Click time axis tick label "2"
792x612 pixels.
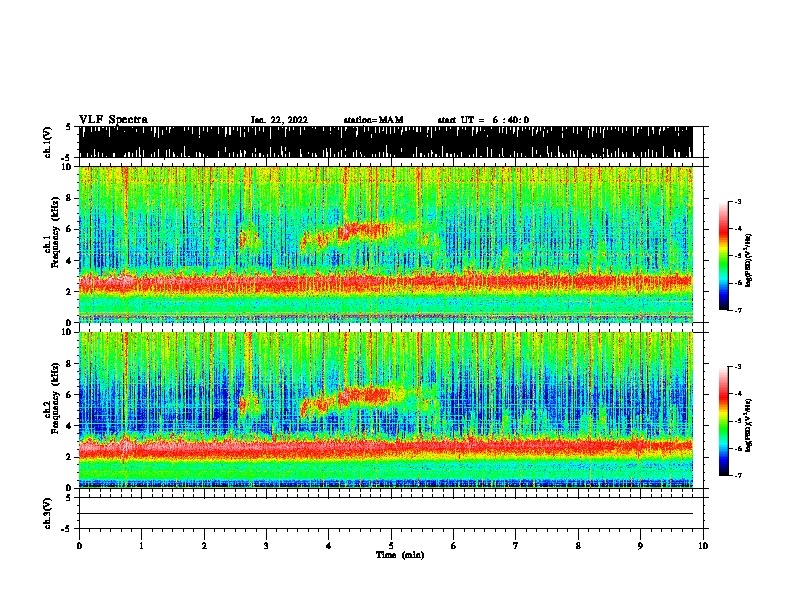pos(204,546)
